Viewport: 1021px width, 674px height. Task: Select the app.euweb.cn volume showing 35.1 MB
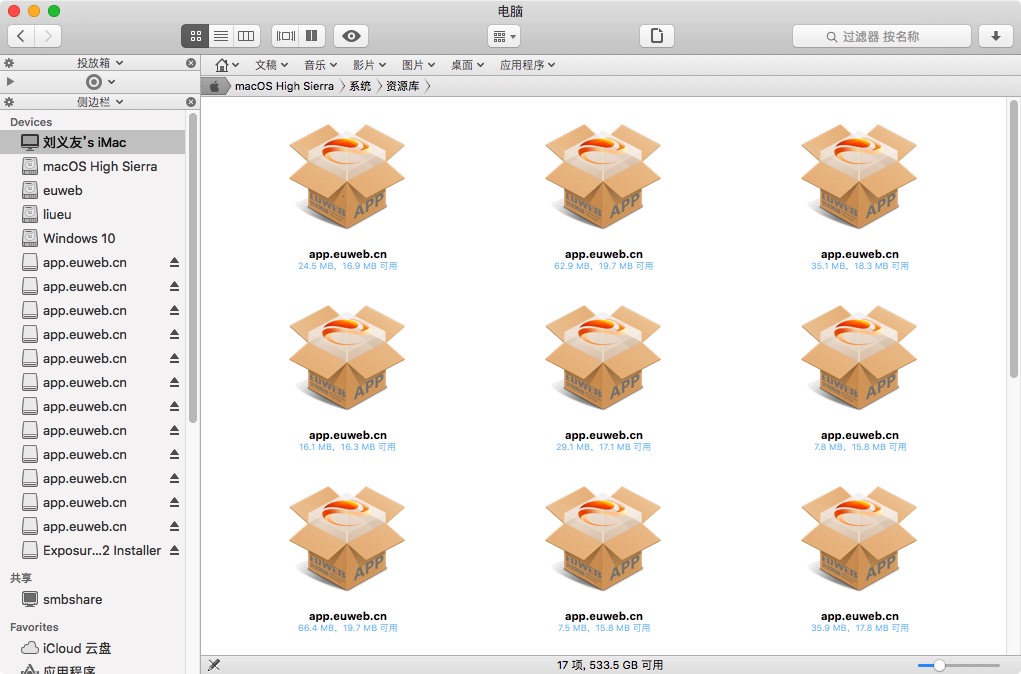tap(860, 197)
